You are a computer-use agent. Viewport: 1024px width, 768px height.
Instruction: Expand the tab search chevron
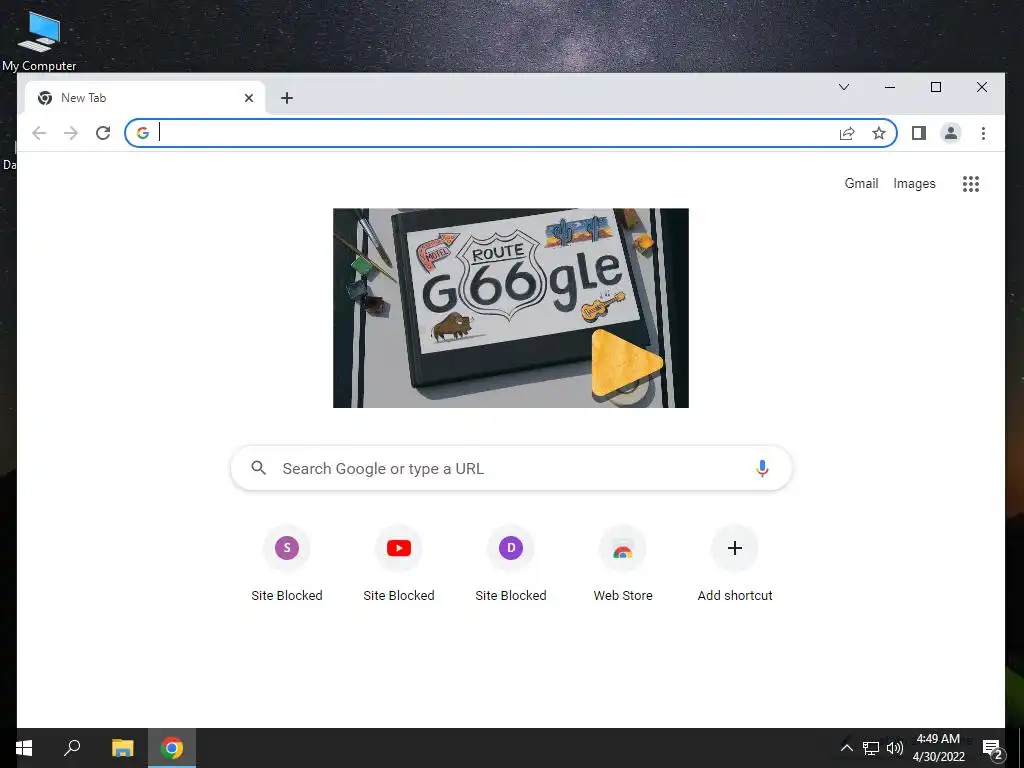click(x=844, y=87)
